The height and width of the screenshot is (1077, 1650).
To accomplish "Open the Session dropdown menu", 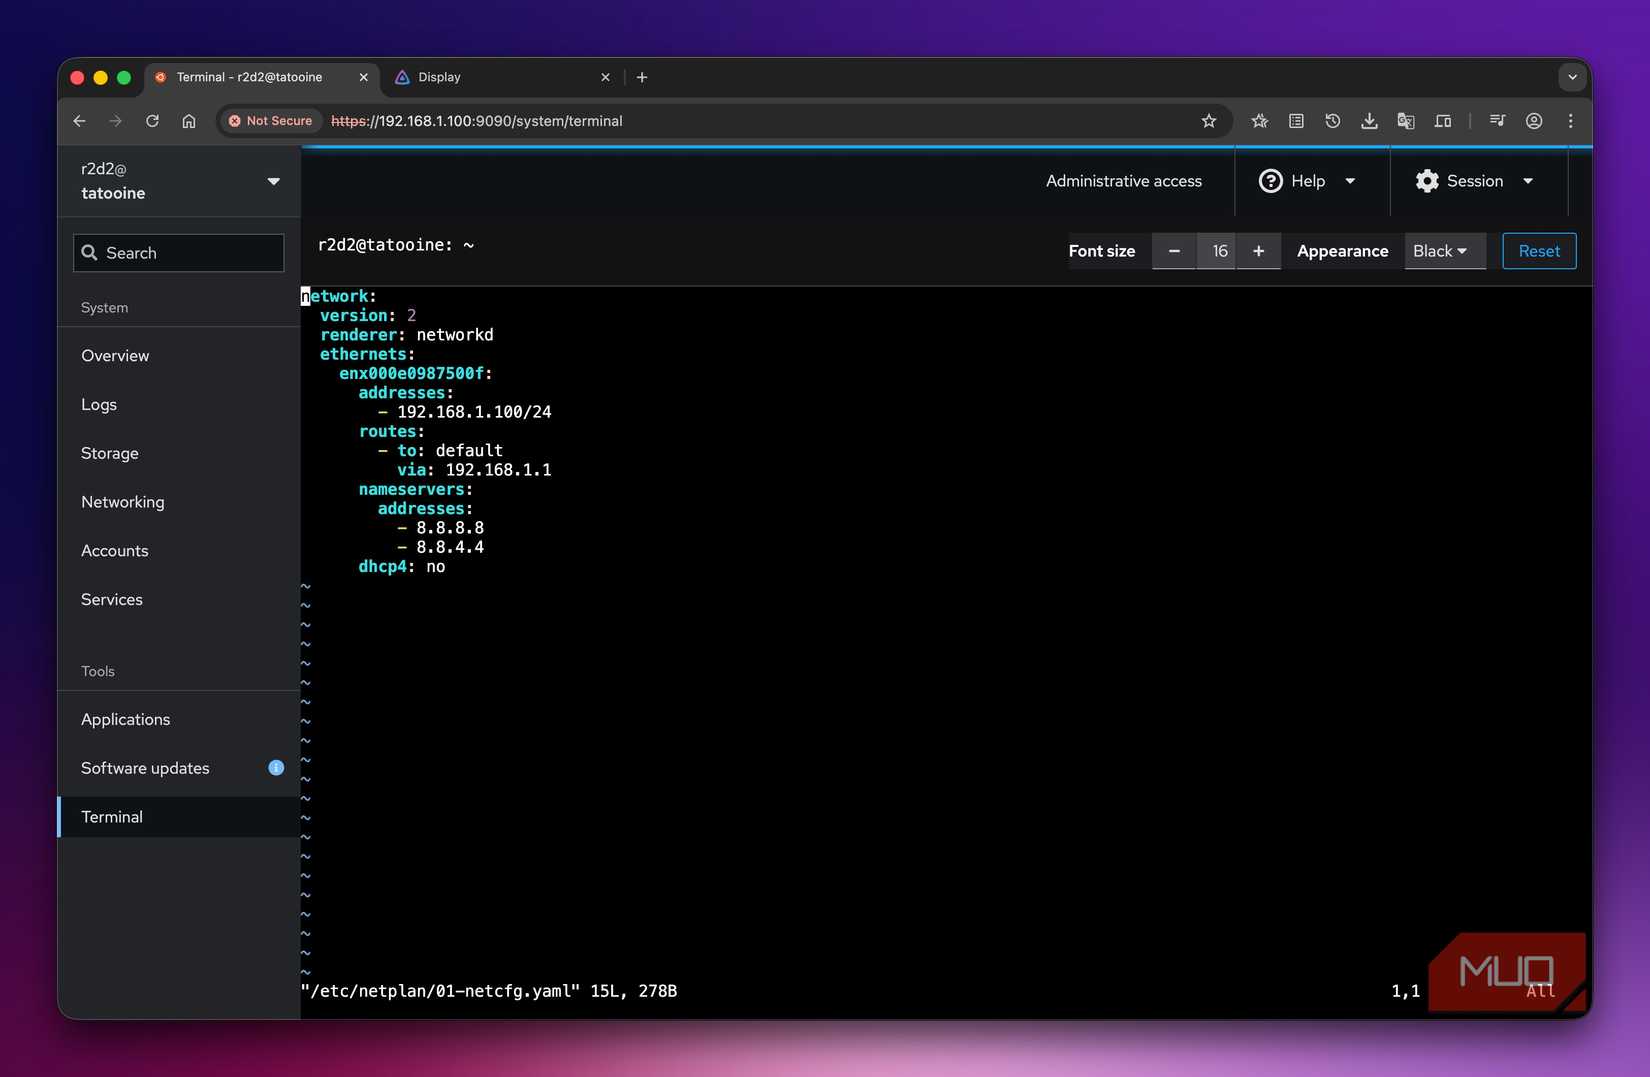I will (x=1474, y=181).
